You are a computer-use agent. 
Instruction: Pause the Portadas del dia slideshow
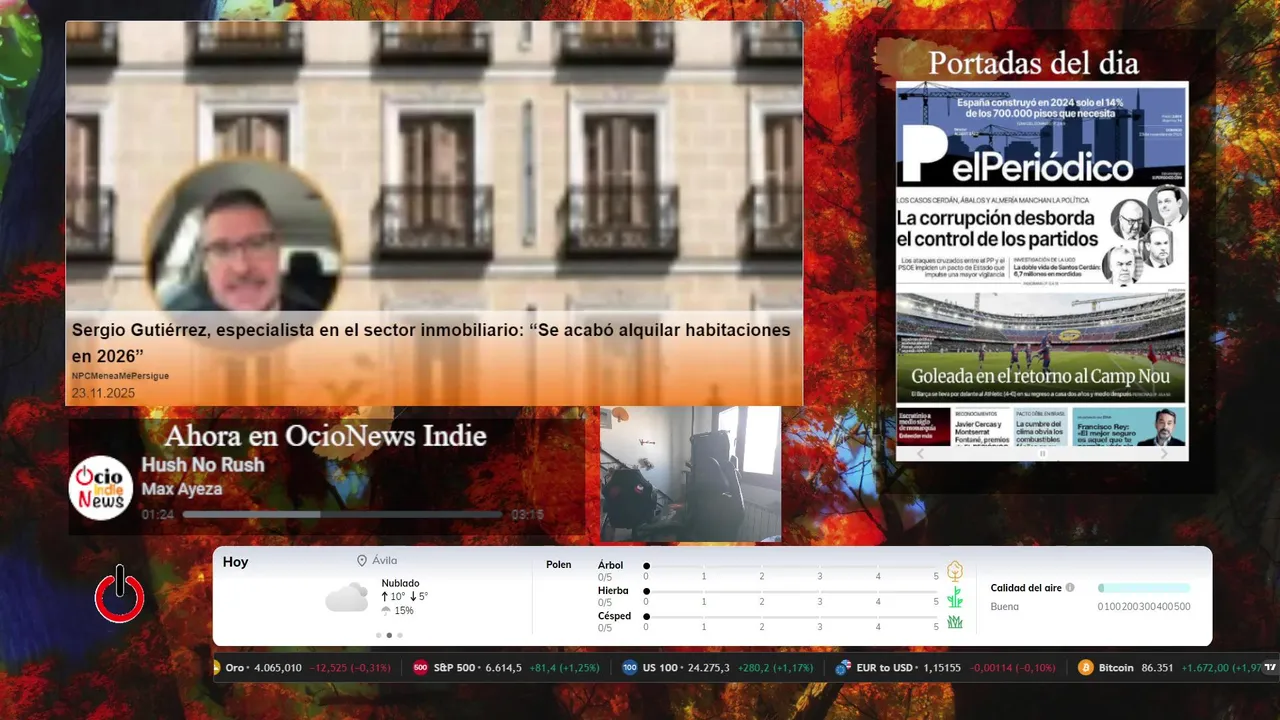(1042, 453)
